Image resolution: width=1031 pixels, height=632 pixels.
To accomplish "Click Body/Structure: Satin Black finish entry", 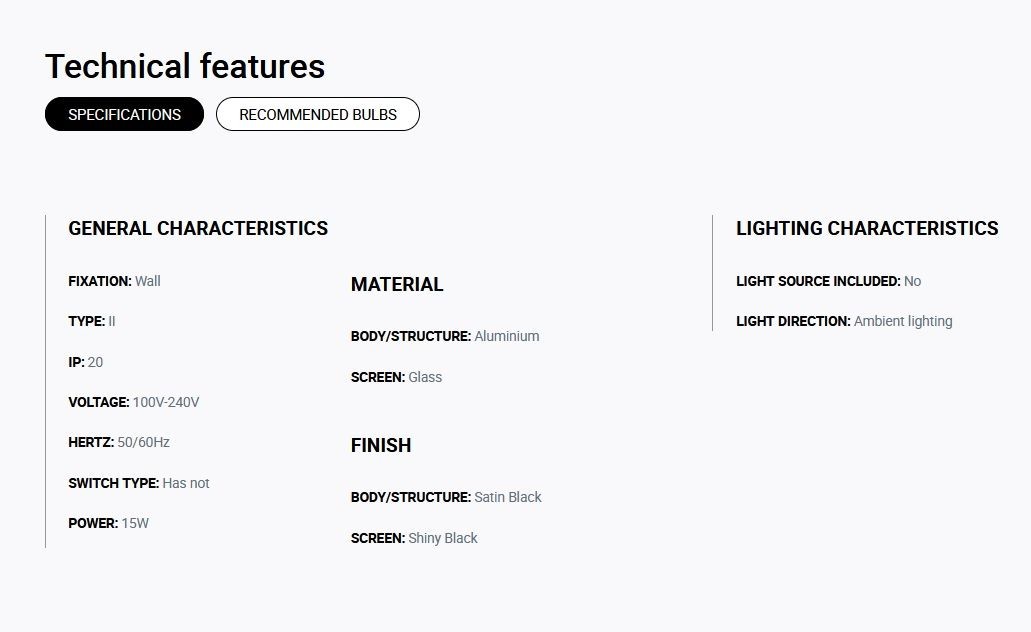I will click(x=446, y=497).
